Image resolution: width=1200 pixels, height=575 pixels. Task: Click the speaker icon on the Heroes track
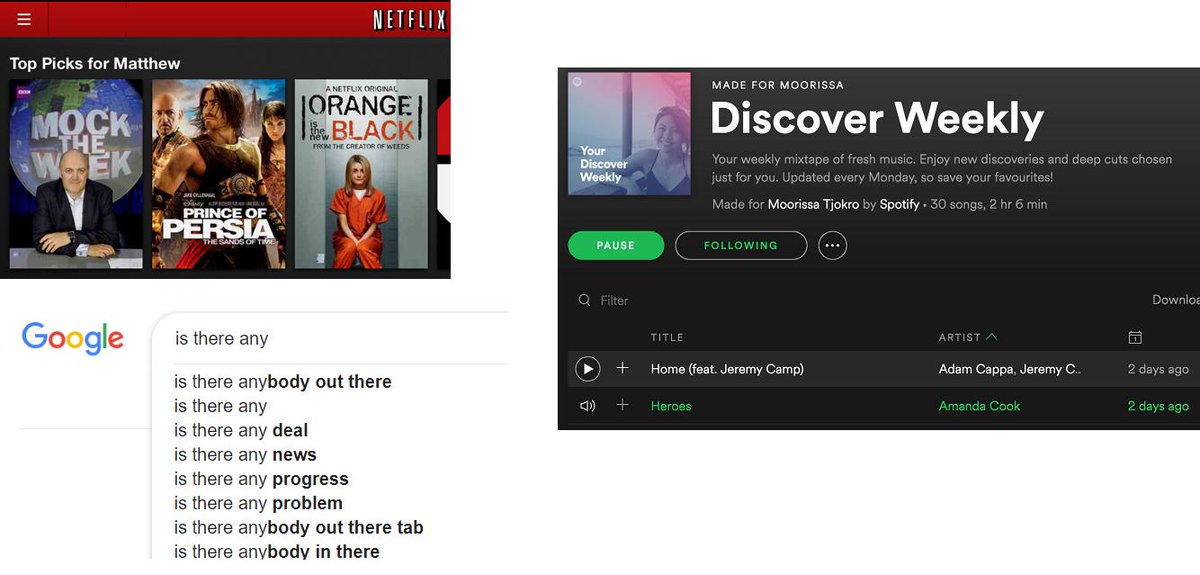[x=587, y=406]
